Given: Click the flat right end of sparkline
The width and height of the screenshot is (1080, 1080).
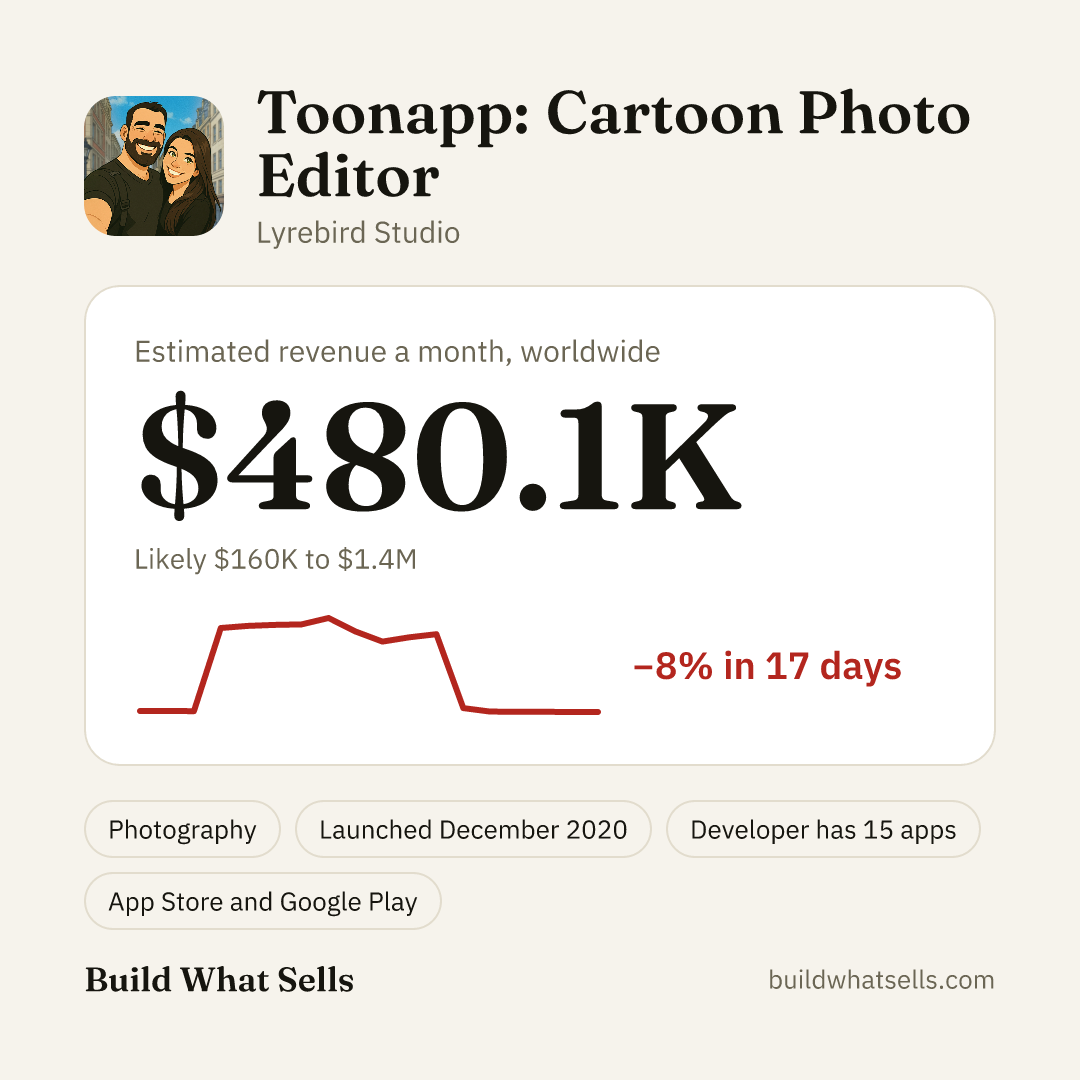Looking at the screenshot, I should [544, 712].
